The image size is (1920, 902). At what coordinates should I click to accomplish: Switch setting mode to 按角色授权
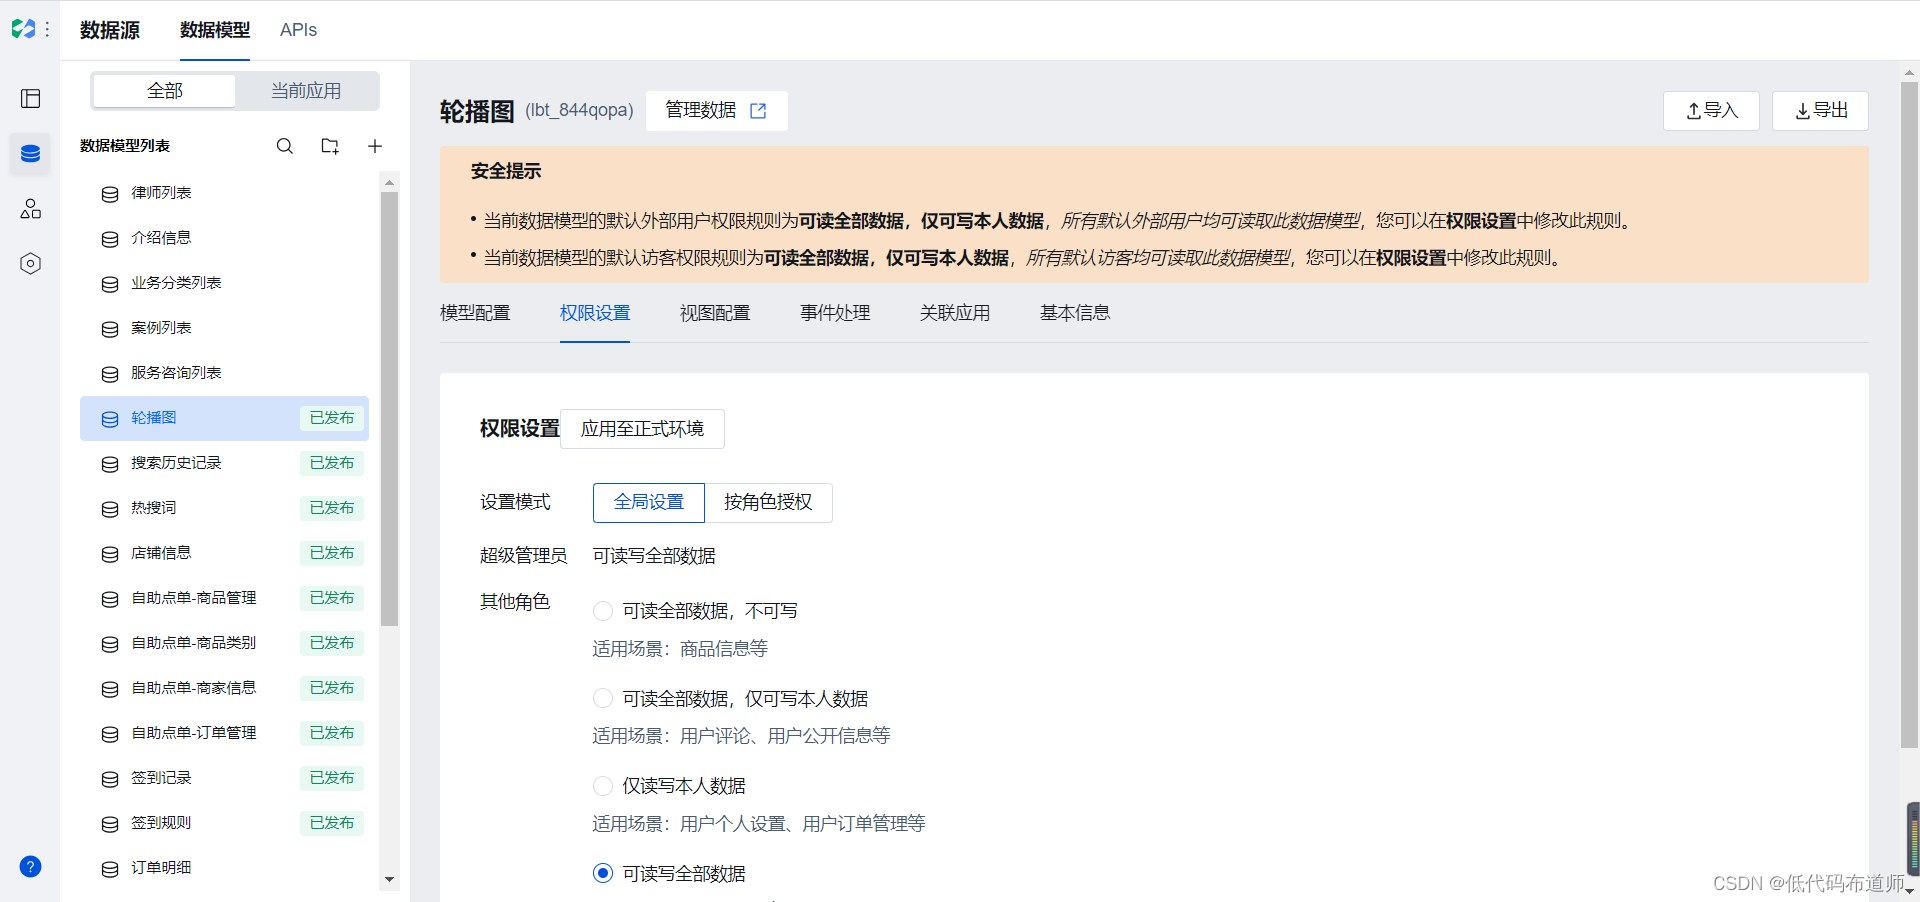coord(768,502)
